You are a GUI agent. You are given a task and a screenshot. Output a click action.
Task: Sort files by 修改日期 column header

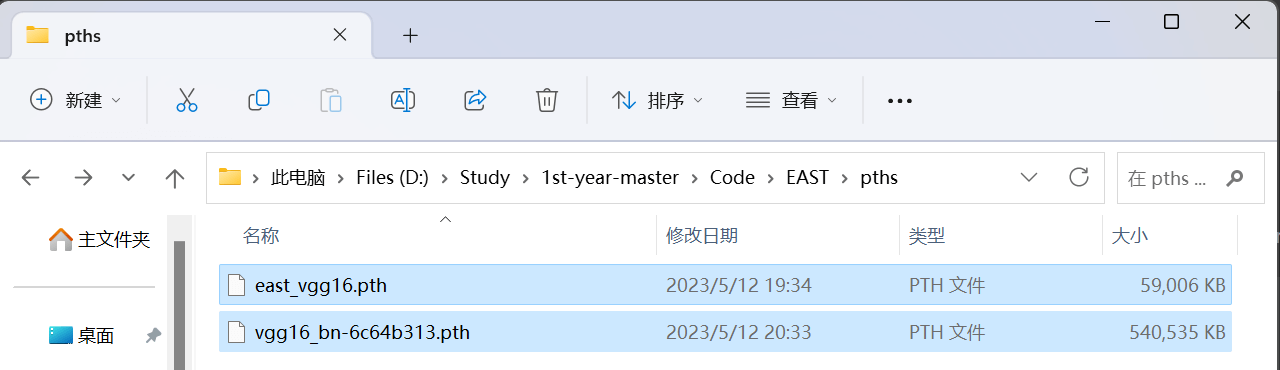[702, 236]
